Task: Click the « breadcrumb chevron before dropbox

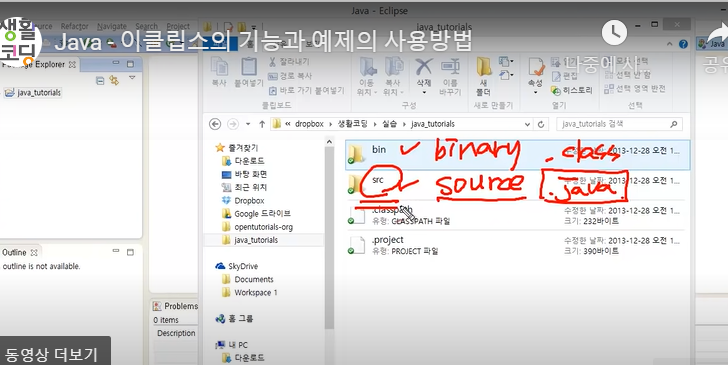Action: pyautogui.click(x=288, y=124)
